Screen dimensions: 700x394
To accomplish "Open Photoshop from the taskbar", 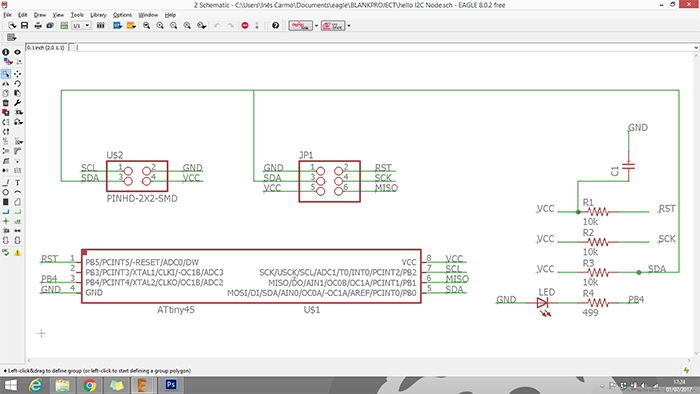I will [171, 385].
